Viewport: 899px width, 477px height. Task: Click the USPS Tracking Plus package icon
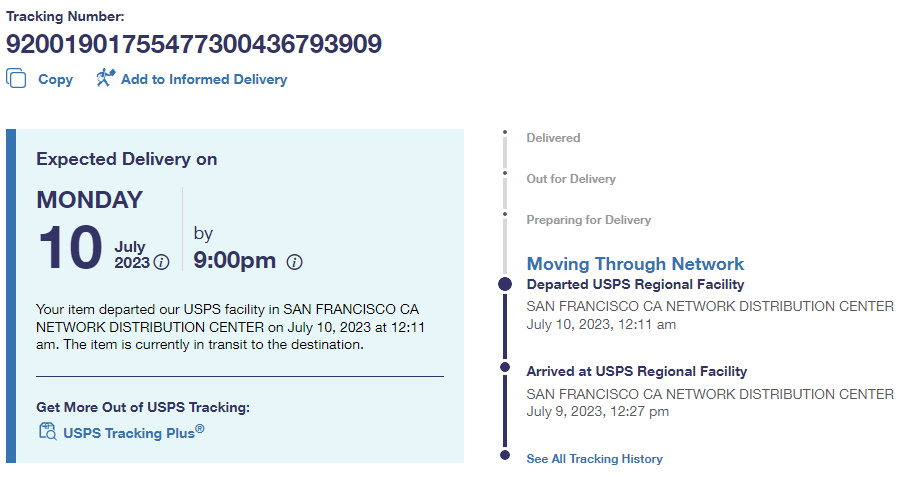(x=47, y=431)
